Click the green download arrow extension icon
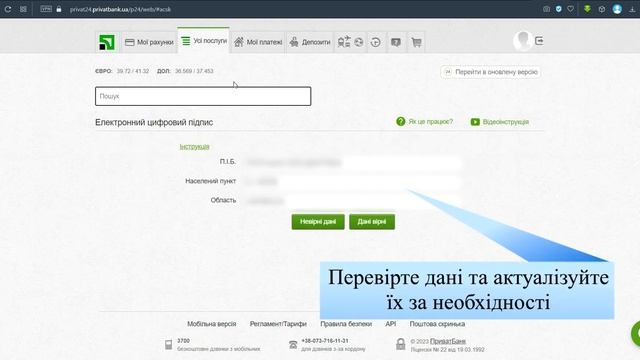This screenshot has width=640, height=360. (587, 9)
